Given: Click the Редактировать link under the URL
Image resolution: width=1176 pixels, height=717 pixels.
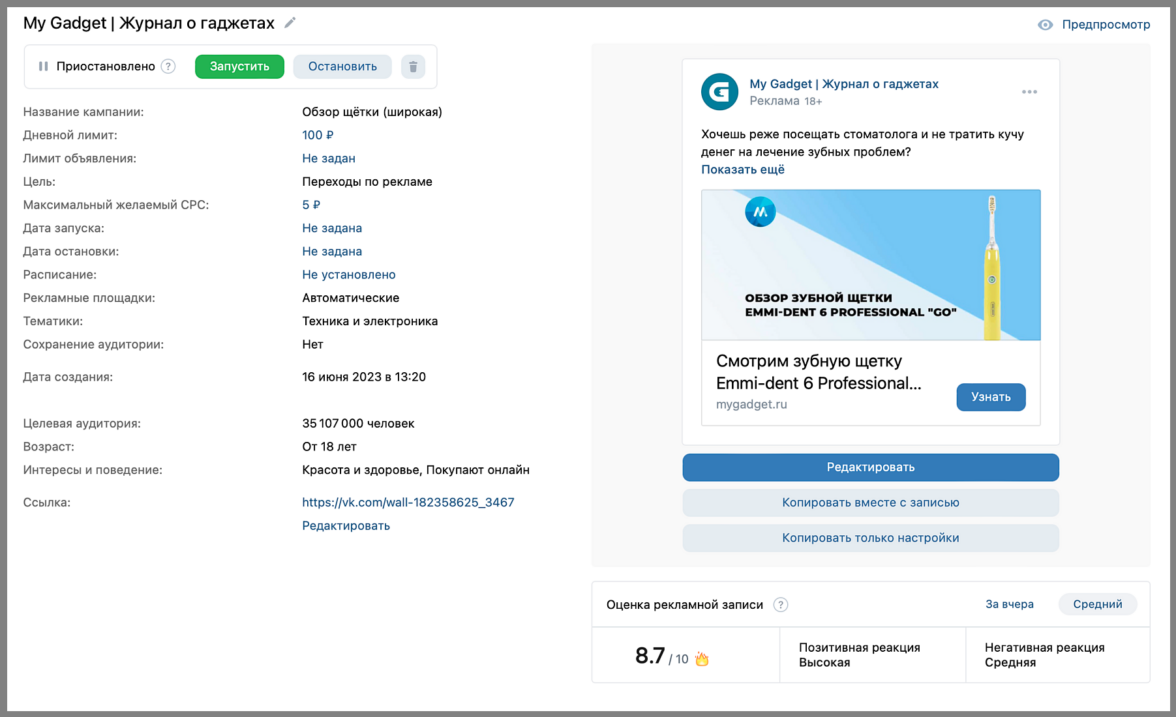Looking at the screenshot, I should [x=346, y=526].
